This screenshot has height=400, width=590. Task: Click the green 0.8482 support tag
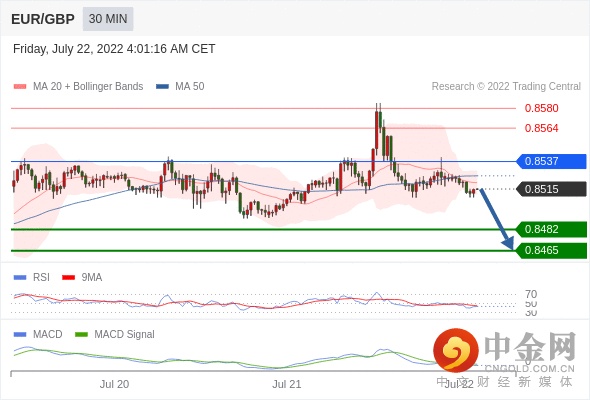click(551, 229)
